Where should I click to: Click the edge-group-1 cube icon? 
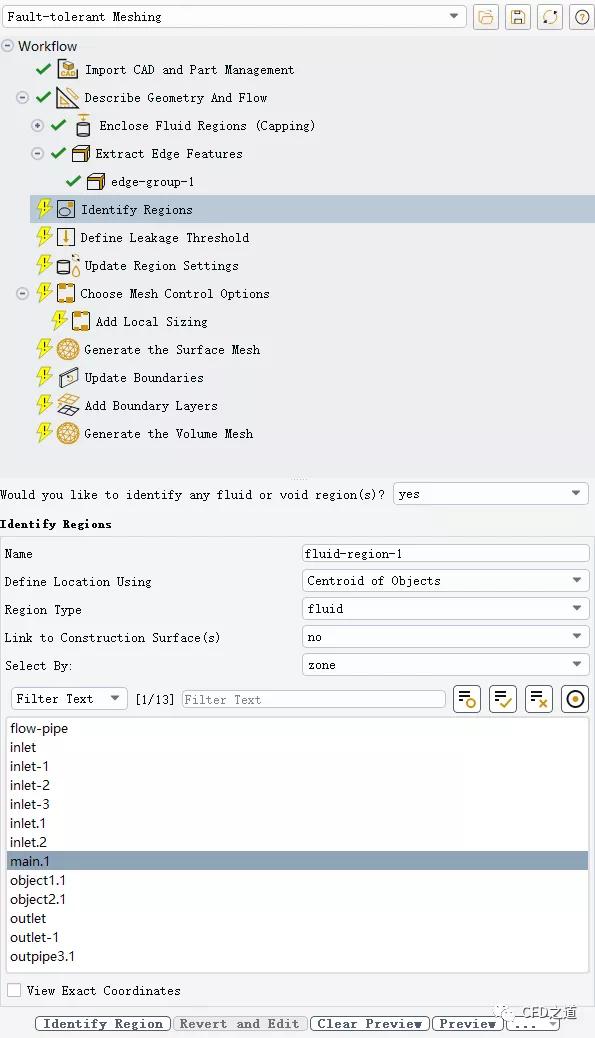pos(96,181)
